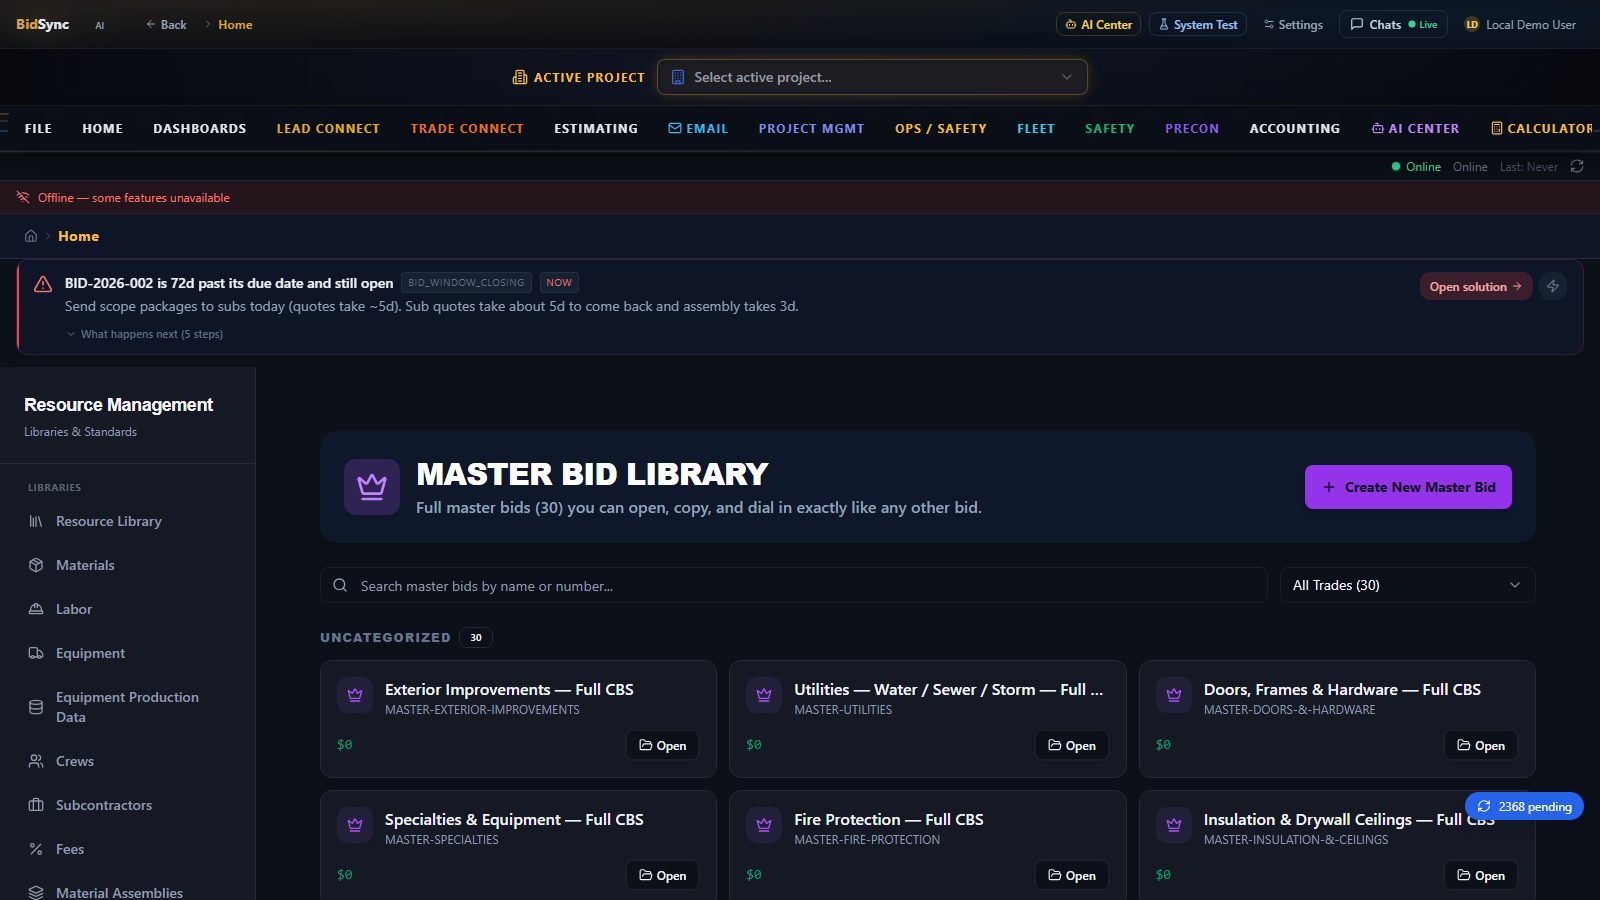Open the Utilities Water/Sewer/Storm master bid
Screen dimensions: 1600x900
1071,745
